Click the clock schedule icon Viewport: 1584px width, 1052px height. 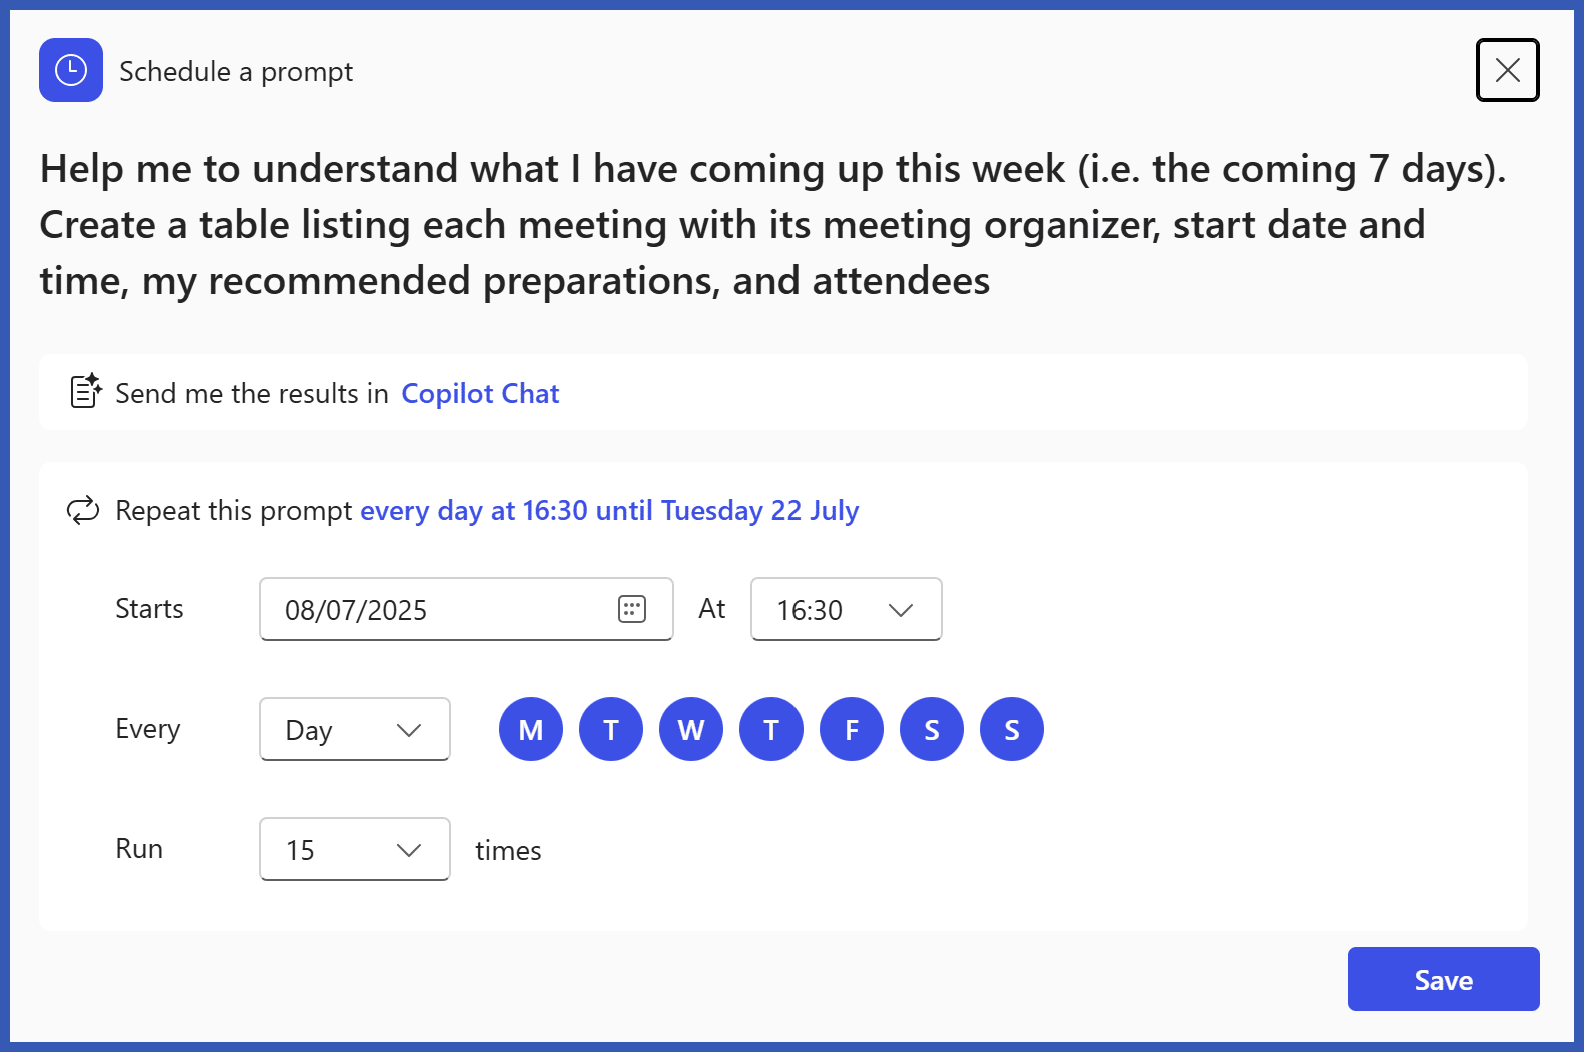click(x=71, y=70)
